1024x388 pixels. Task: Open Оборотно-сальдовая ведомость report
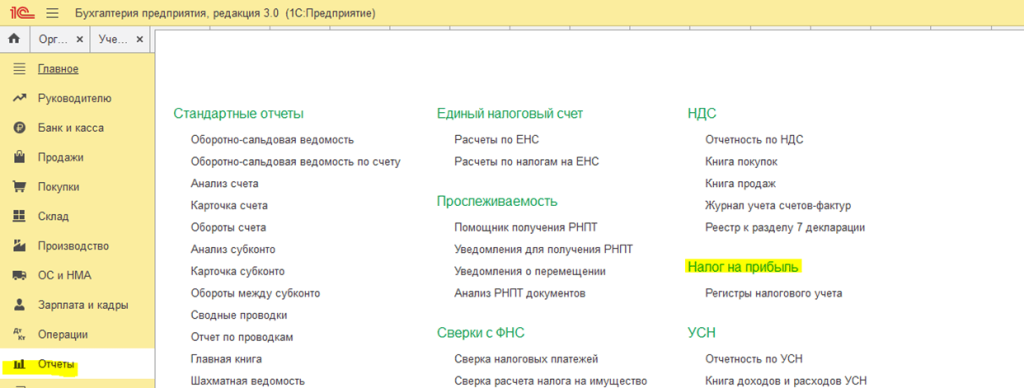click(272, 139)
